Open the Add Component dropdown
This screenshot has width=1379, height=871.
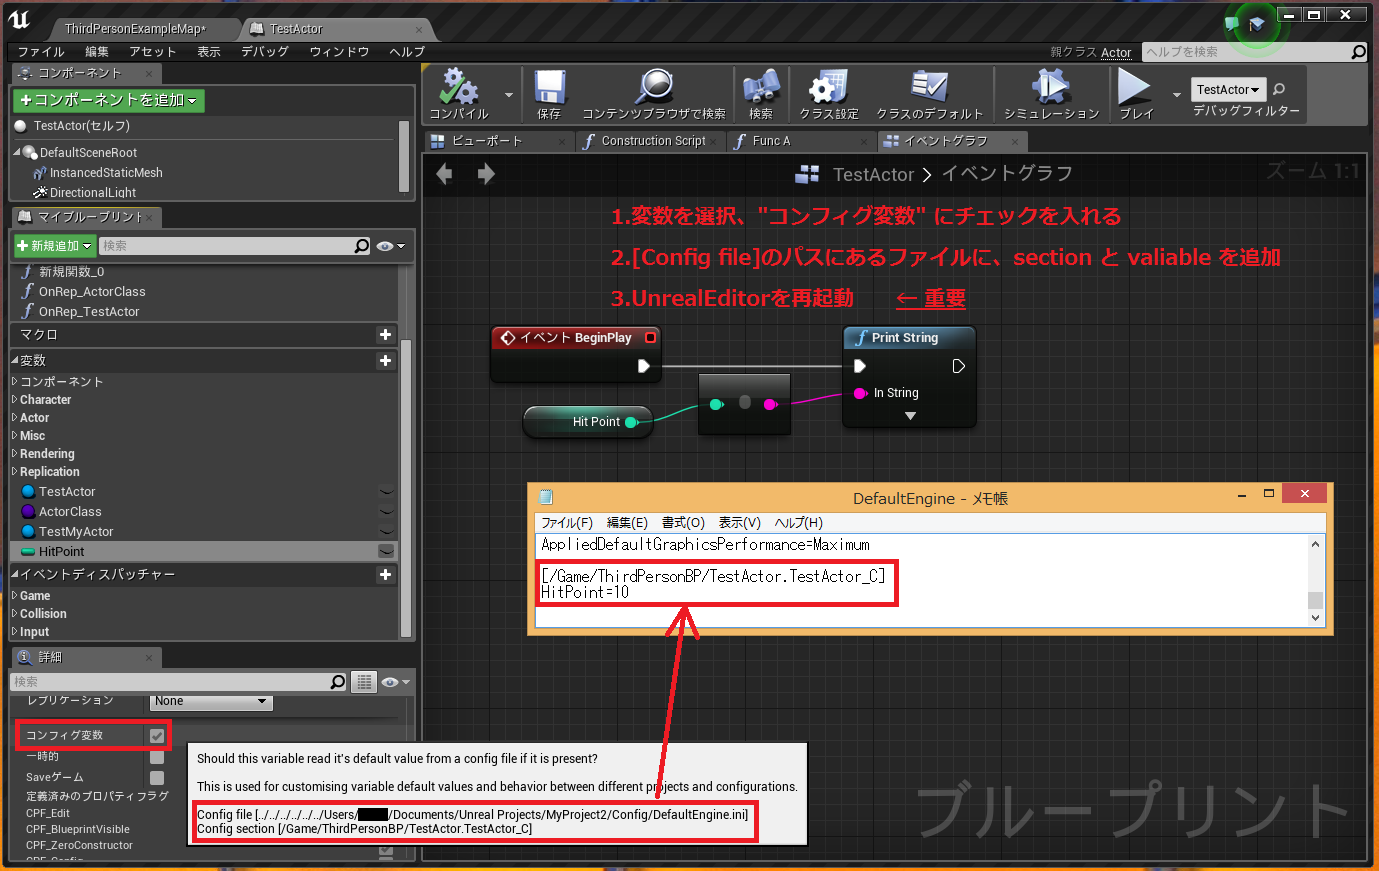[x=109, y=100]
